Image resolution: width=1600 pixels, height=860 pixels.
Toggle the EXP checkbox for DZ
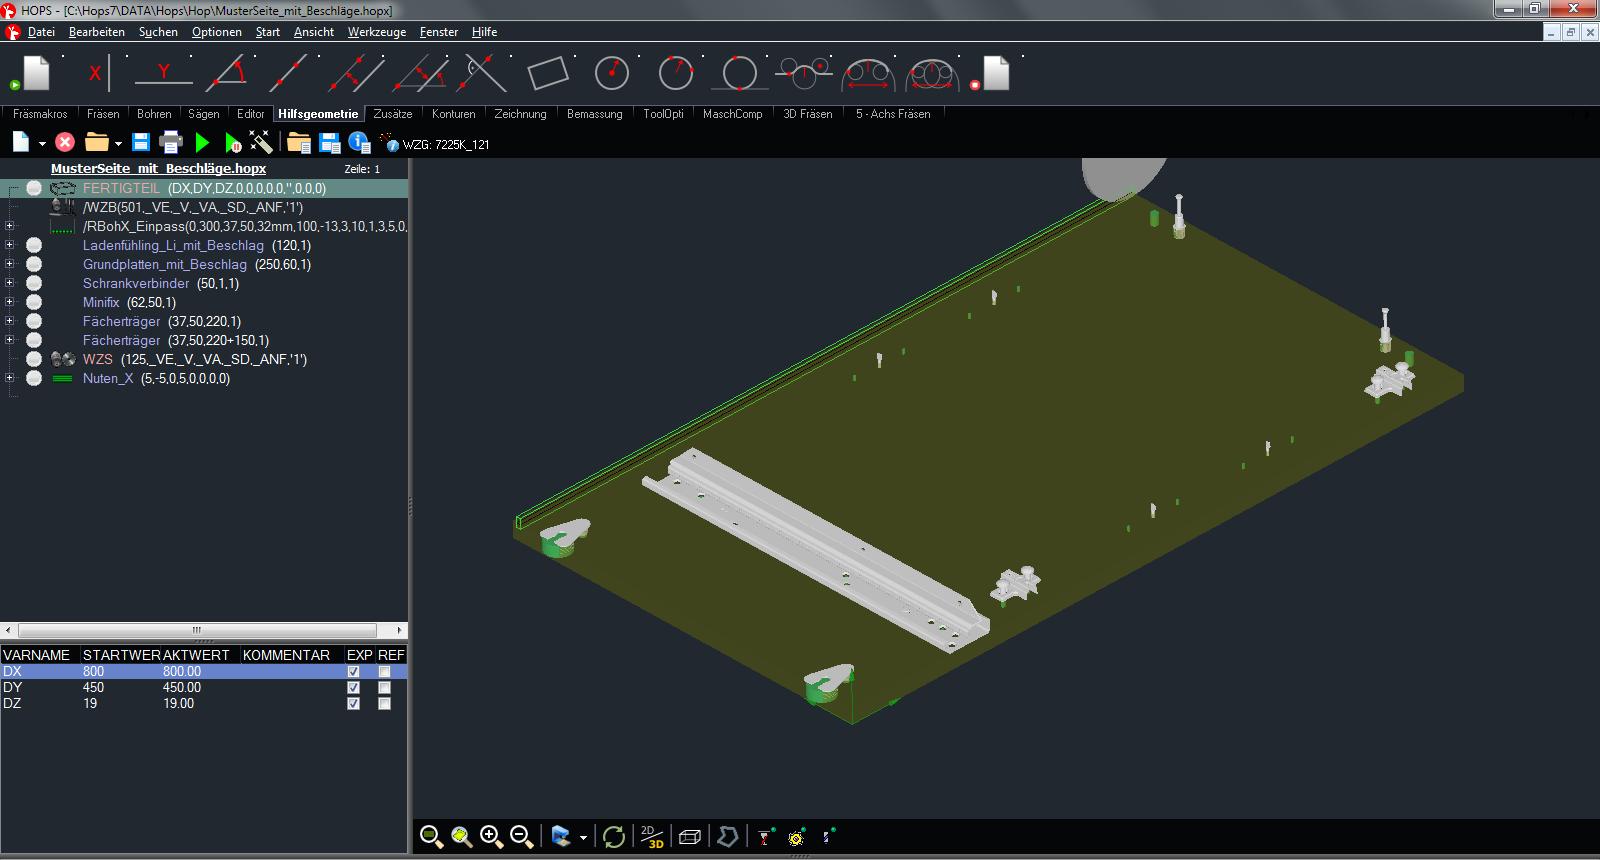tap(353, 704)
